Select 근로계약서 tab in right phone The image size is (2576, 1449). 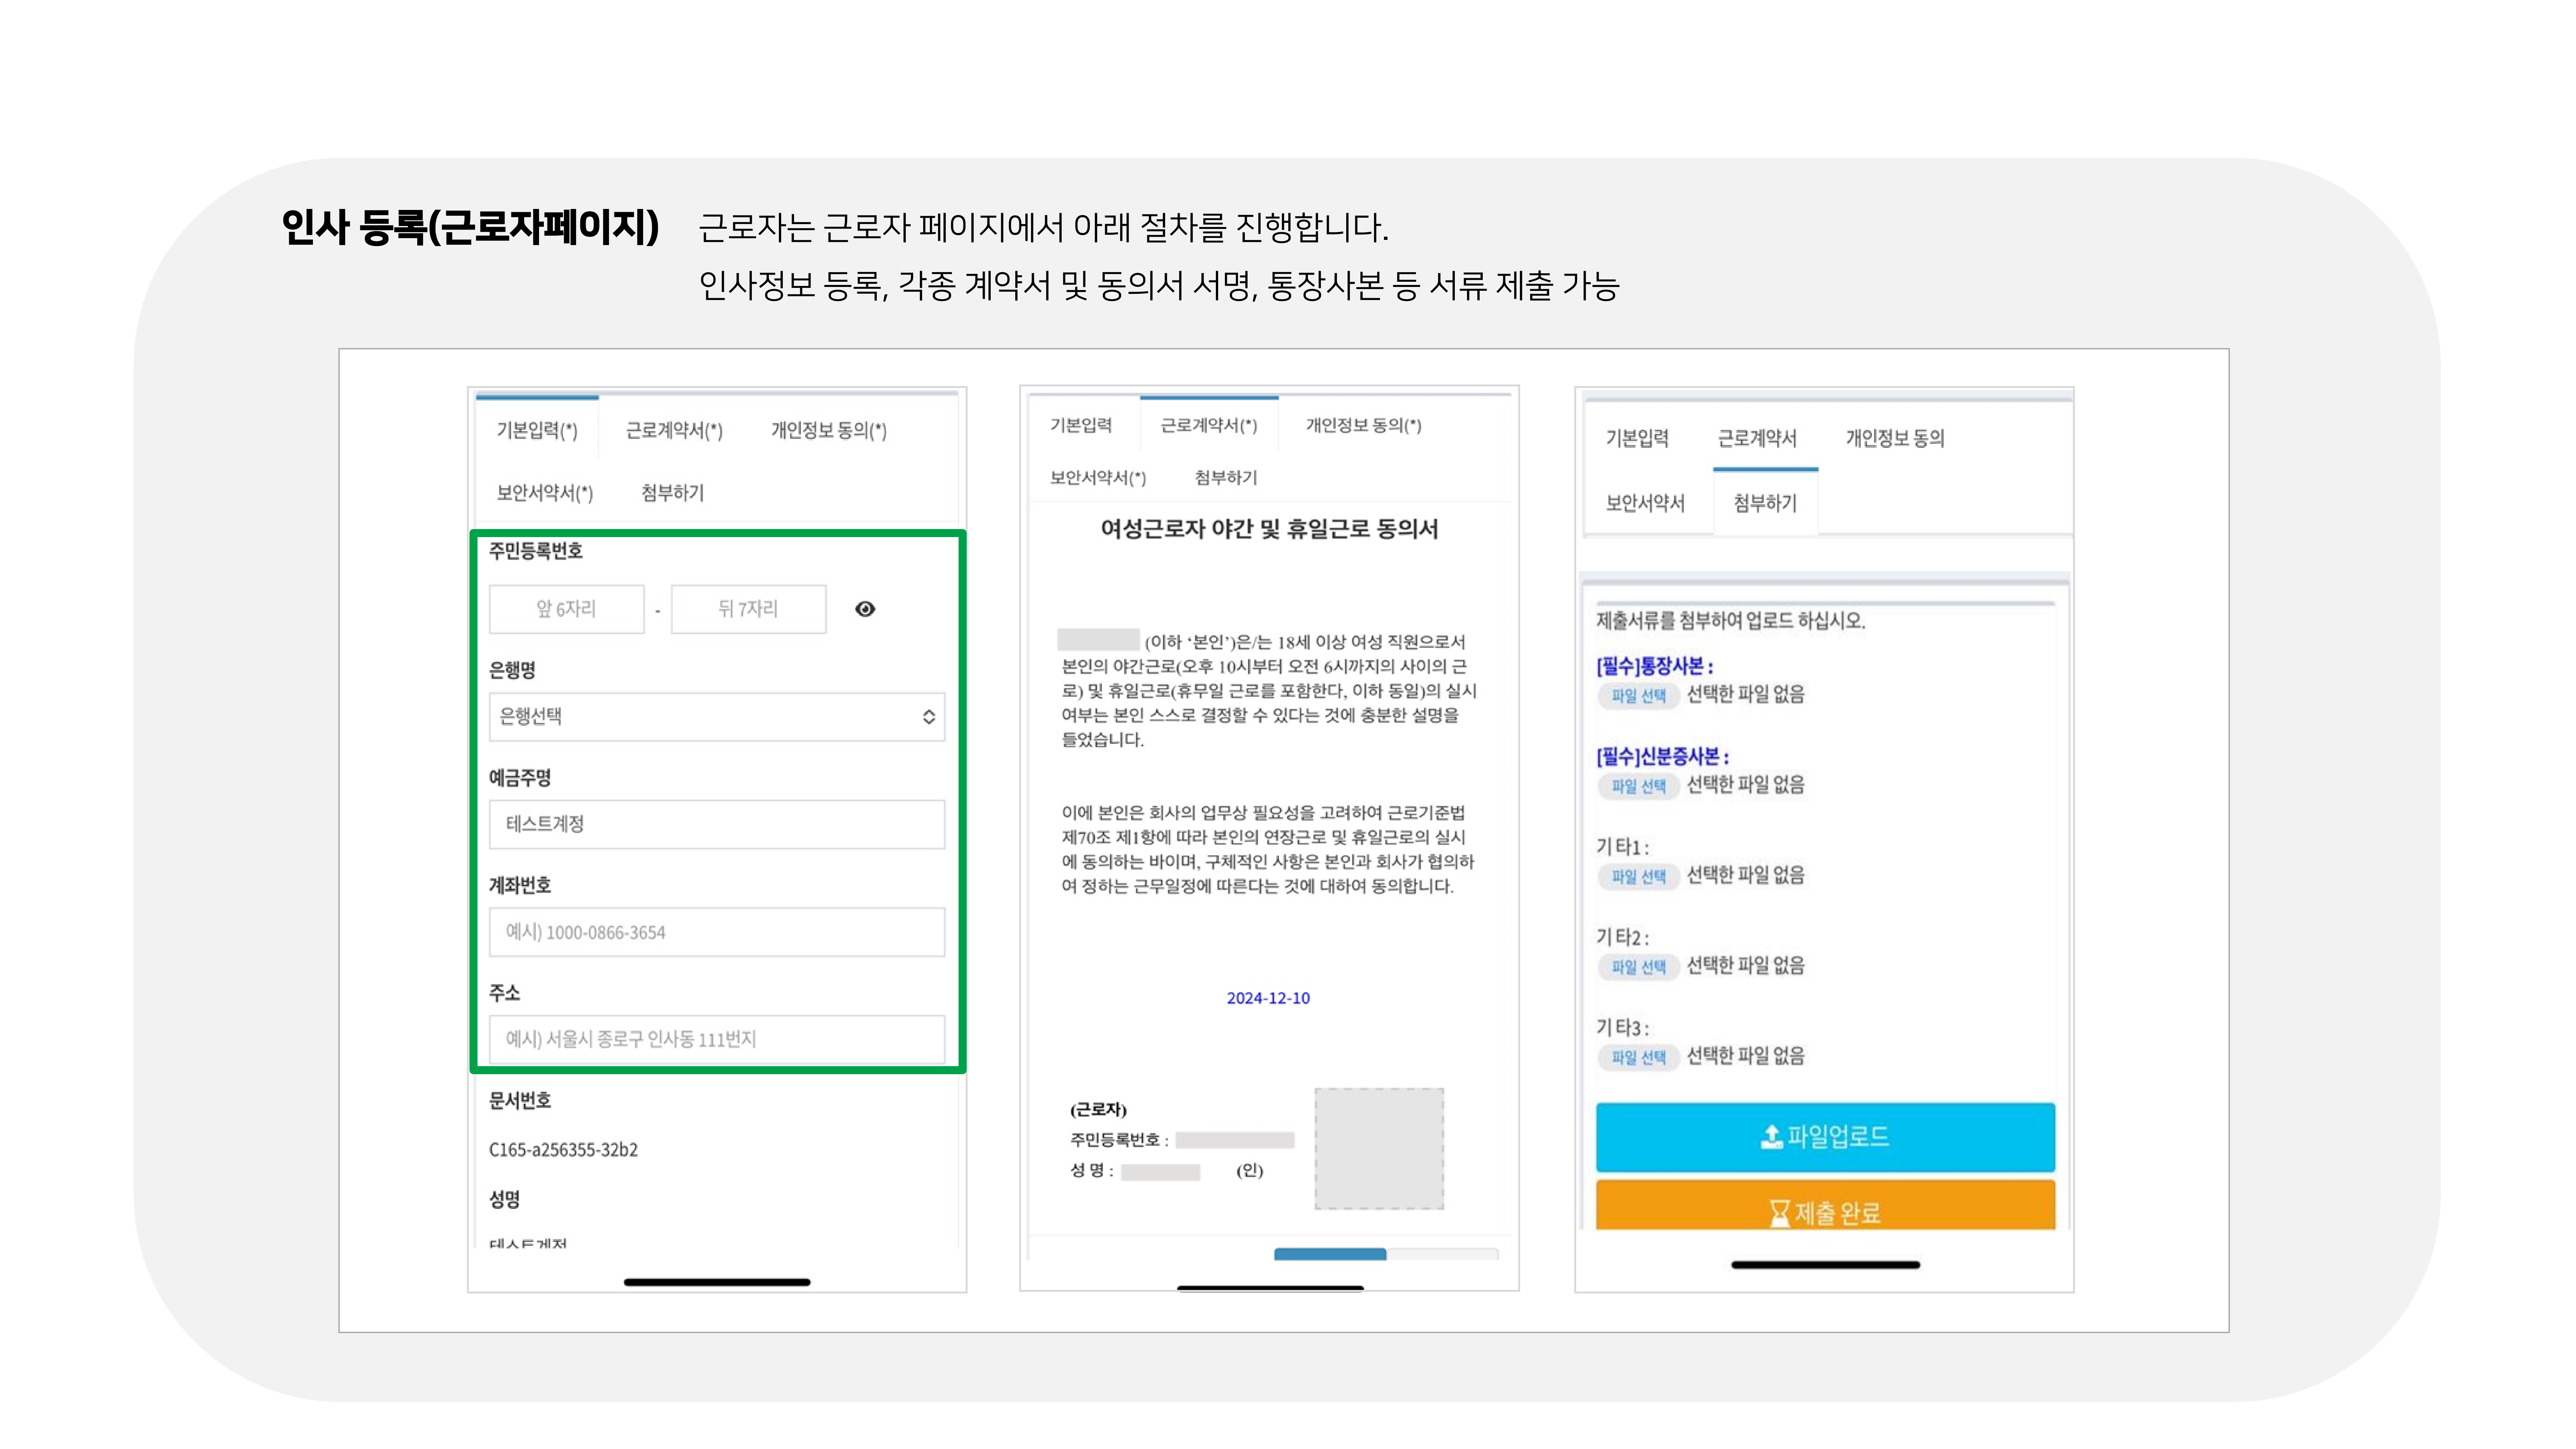click(x=1757, y=438)
